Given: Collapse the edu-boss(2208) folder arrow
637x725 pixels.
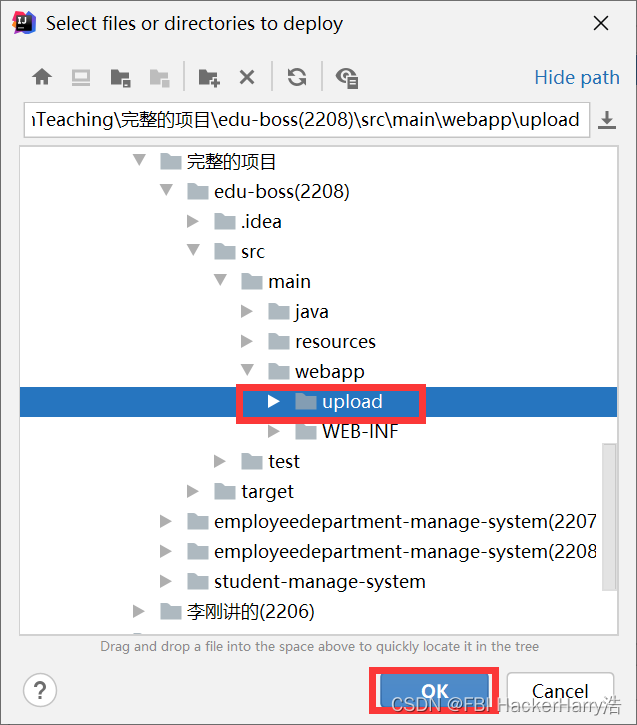Looking at the screenshot, I should pos(166,190).
